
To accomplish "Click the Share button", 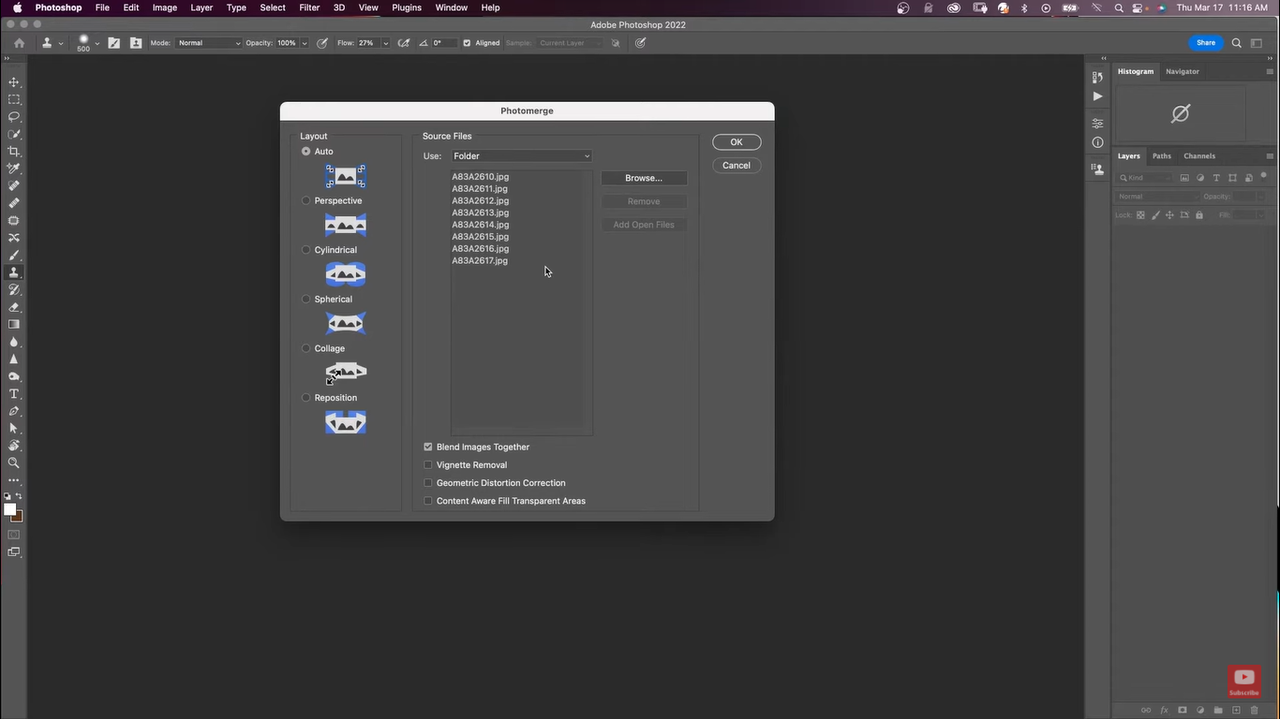I will [x=1206, y=43].
